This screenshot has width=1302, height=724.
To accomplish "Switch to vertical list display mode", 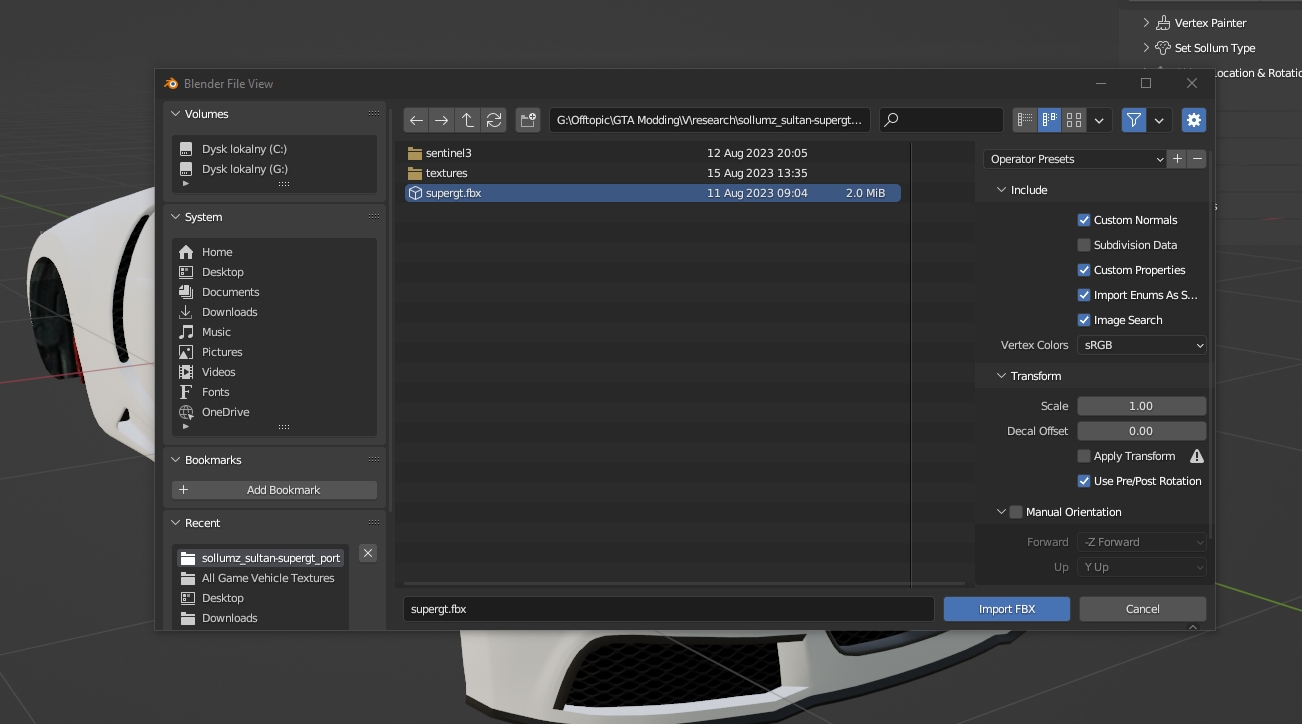I will click(1025, 120).
